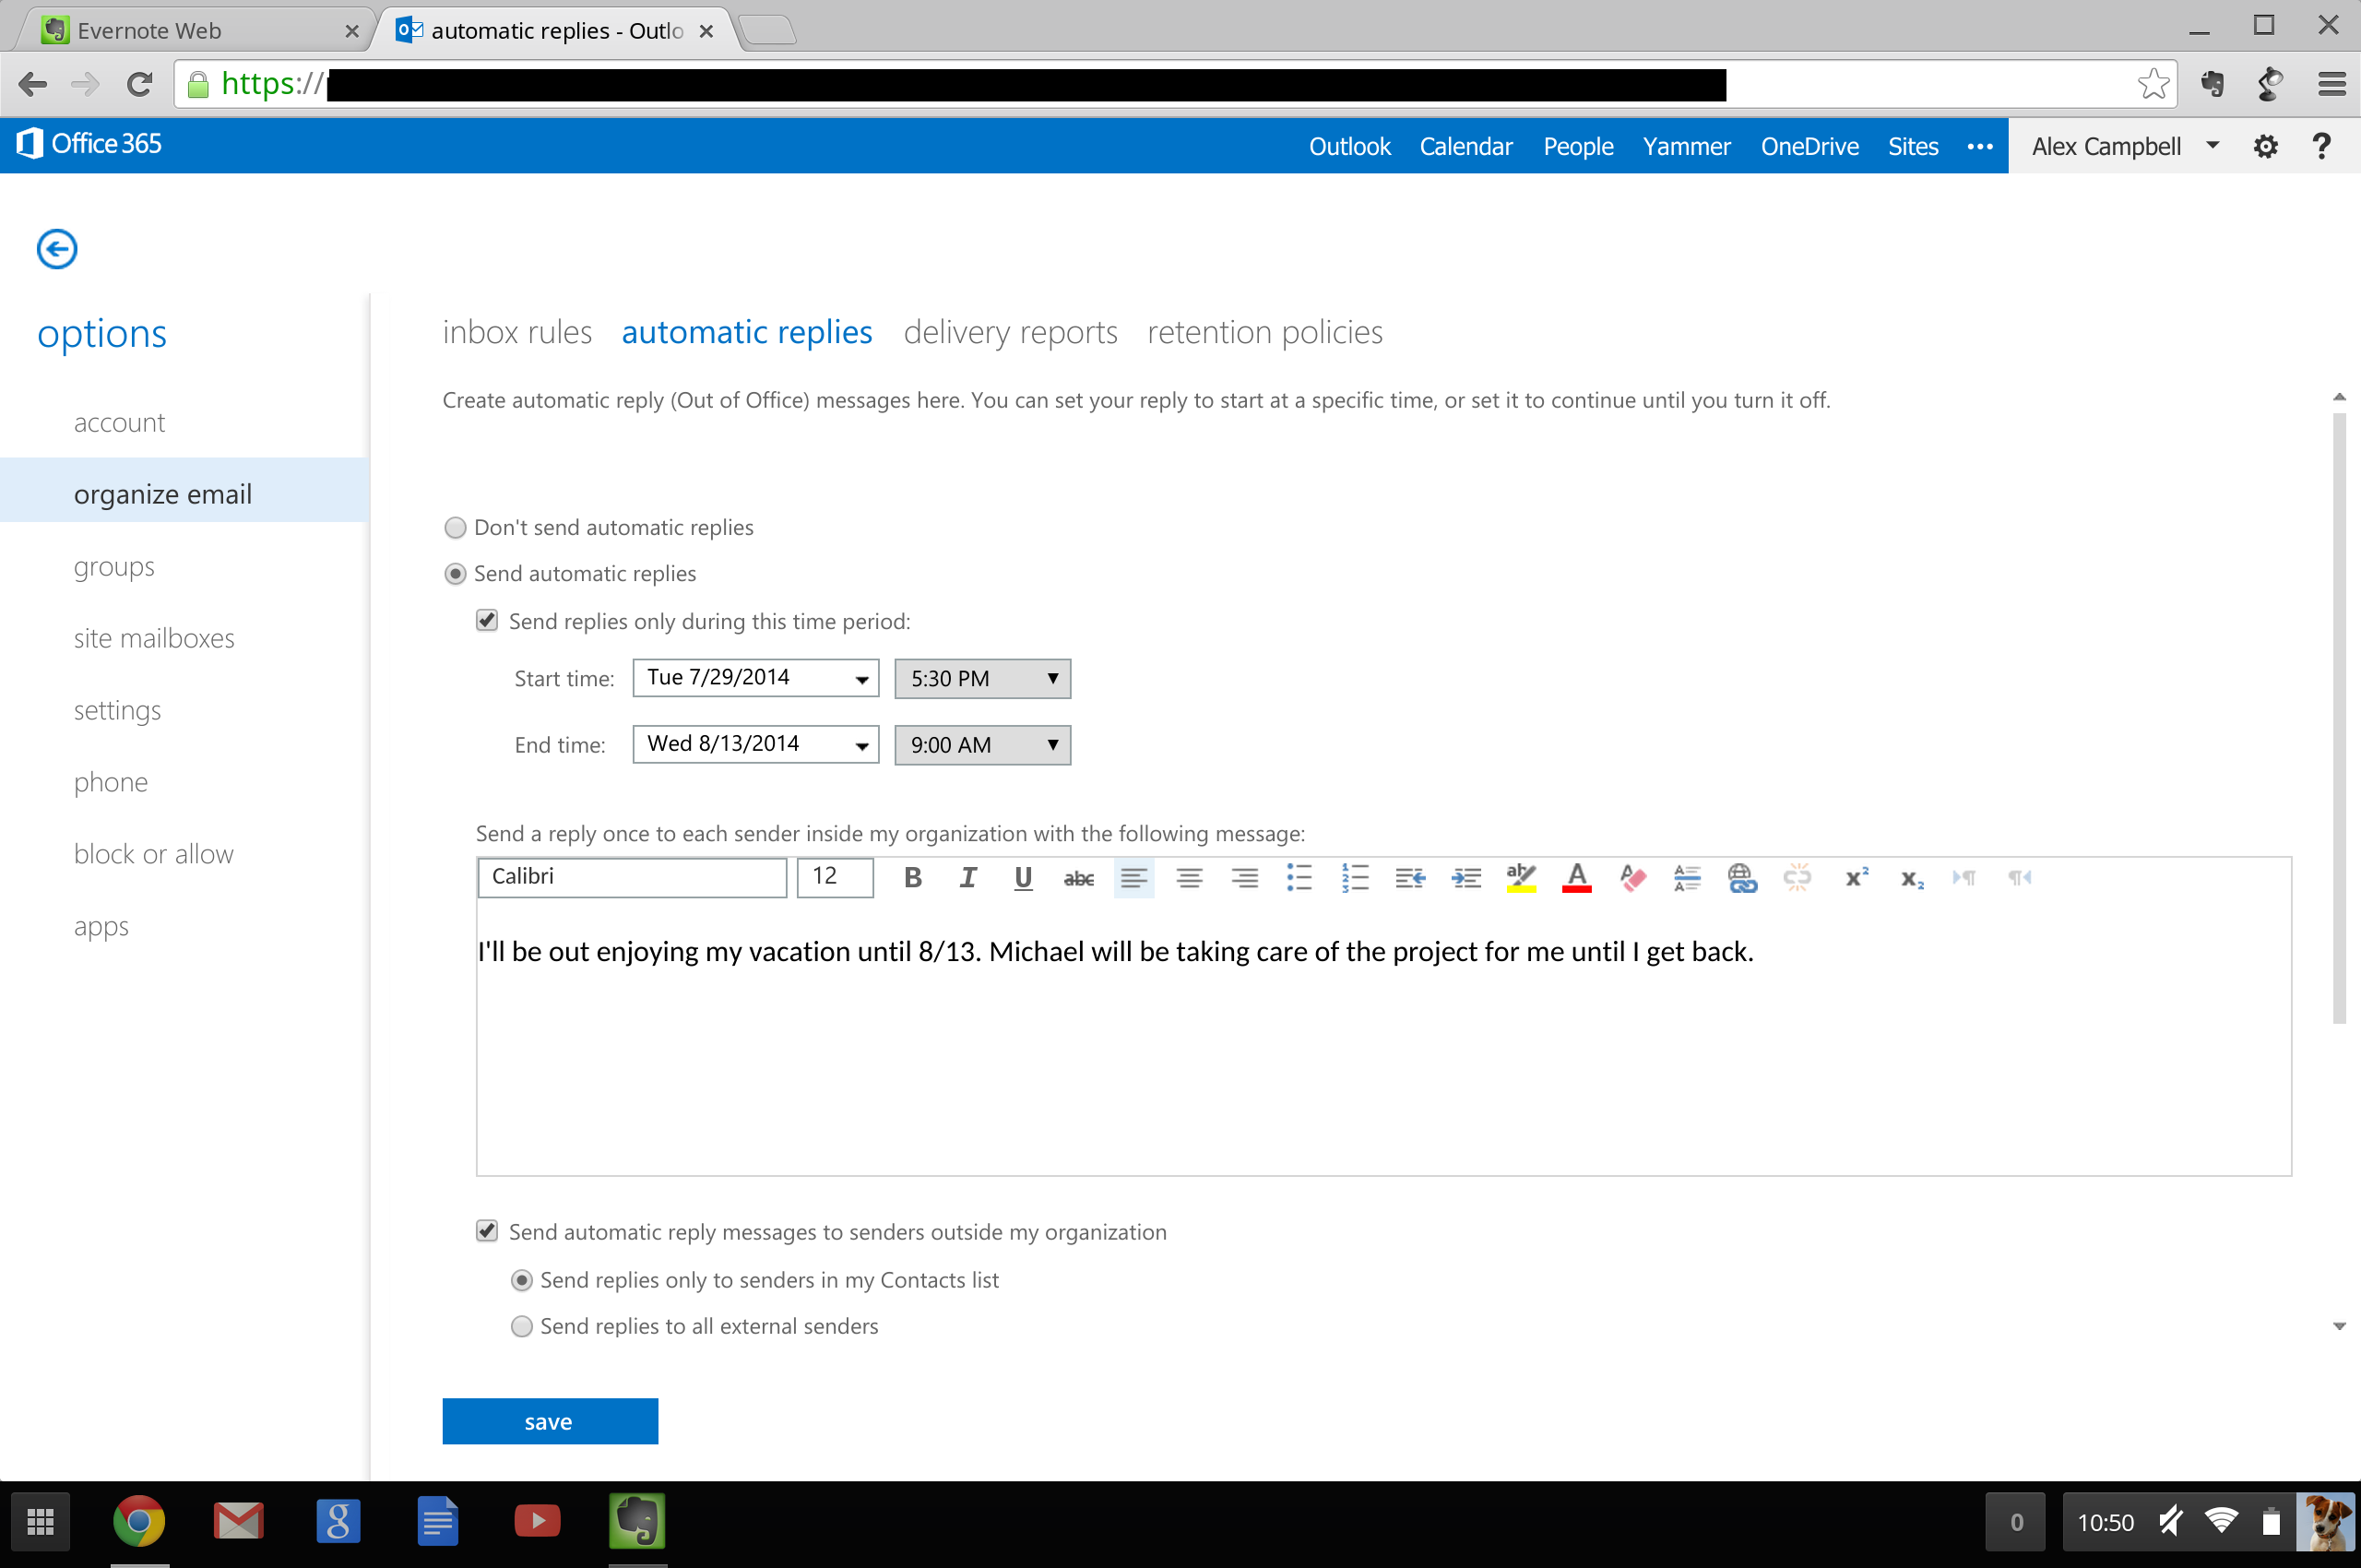
Task: Click the Save button
Action: point(548,1420)
